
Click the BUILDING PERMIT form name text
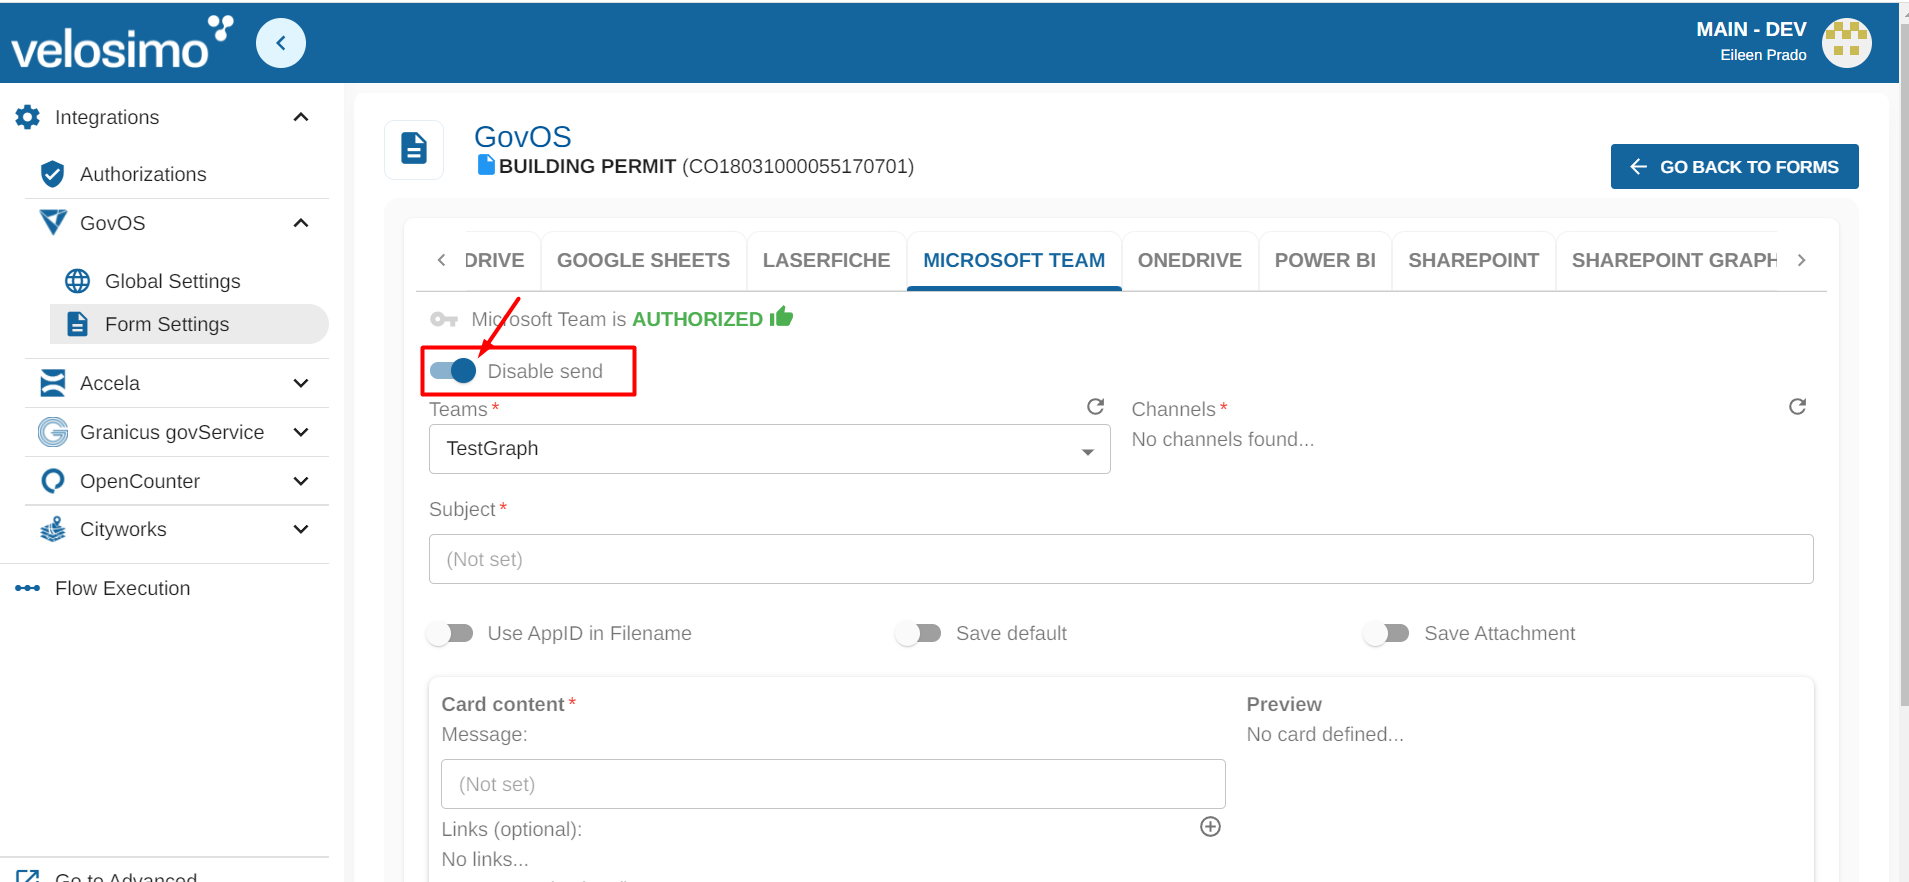587,166
